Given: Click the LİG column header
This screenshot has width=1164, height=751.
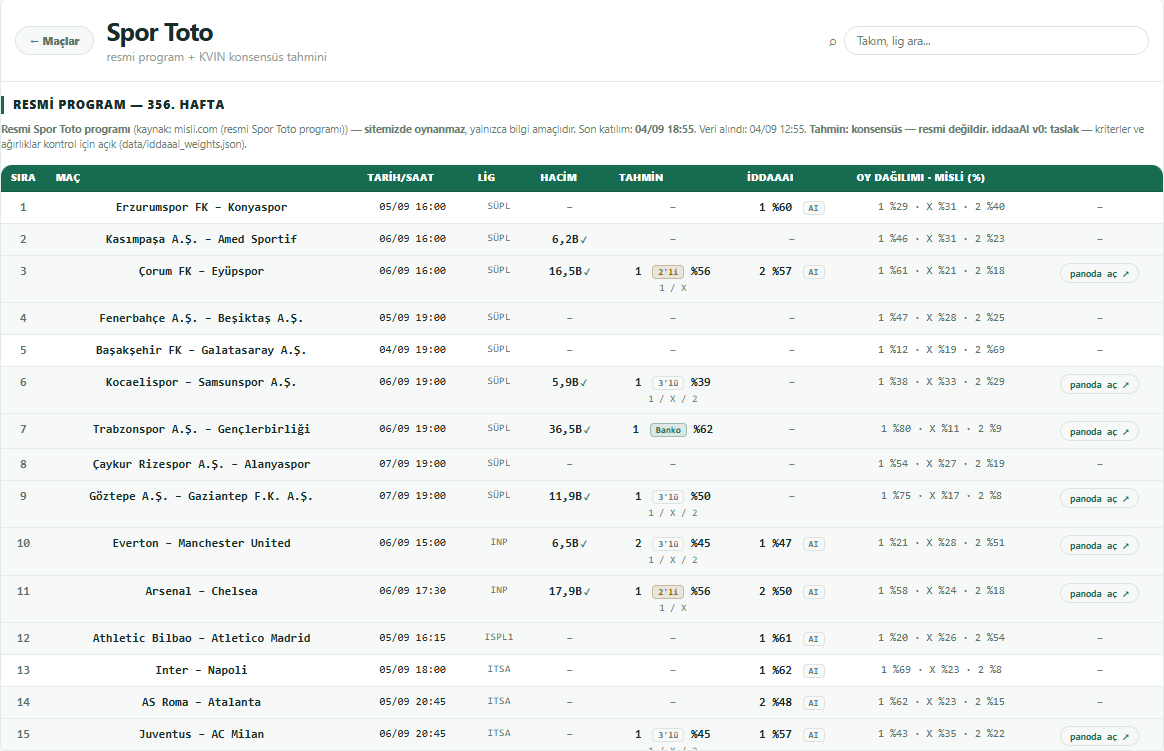Looking at the screenshot, I should tap(486, 177).
